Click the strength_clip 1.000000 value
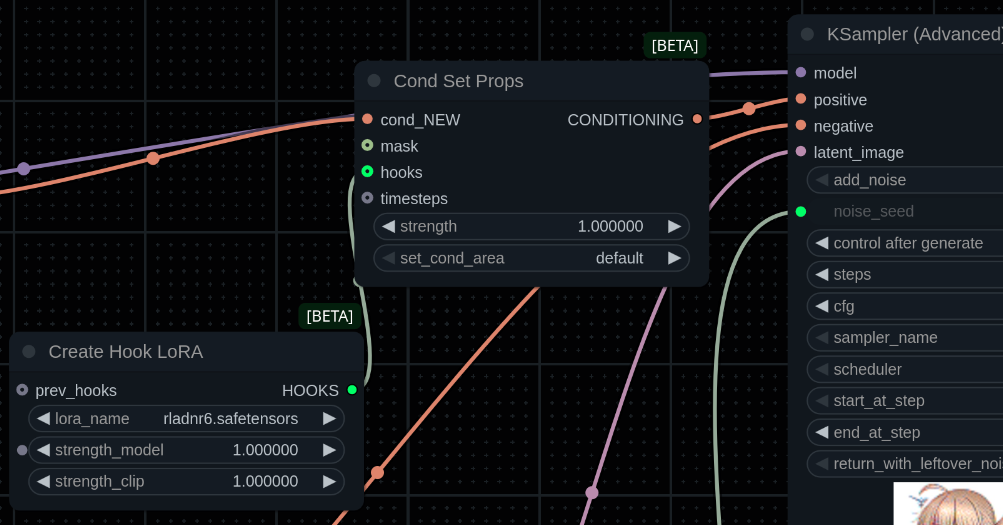The height and width of the screenshot is (525, 1003). [x=265, y=482]
